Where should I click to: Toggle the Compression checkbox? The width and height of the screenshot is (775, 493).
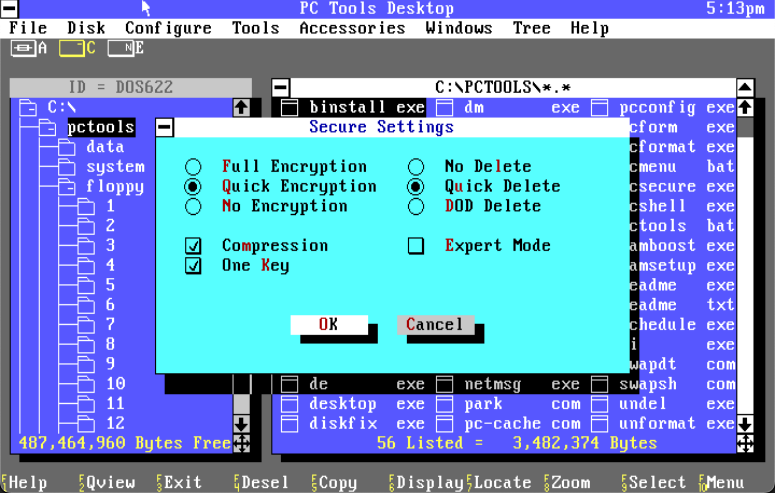[x=193, y=245]
